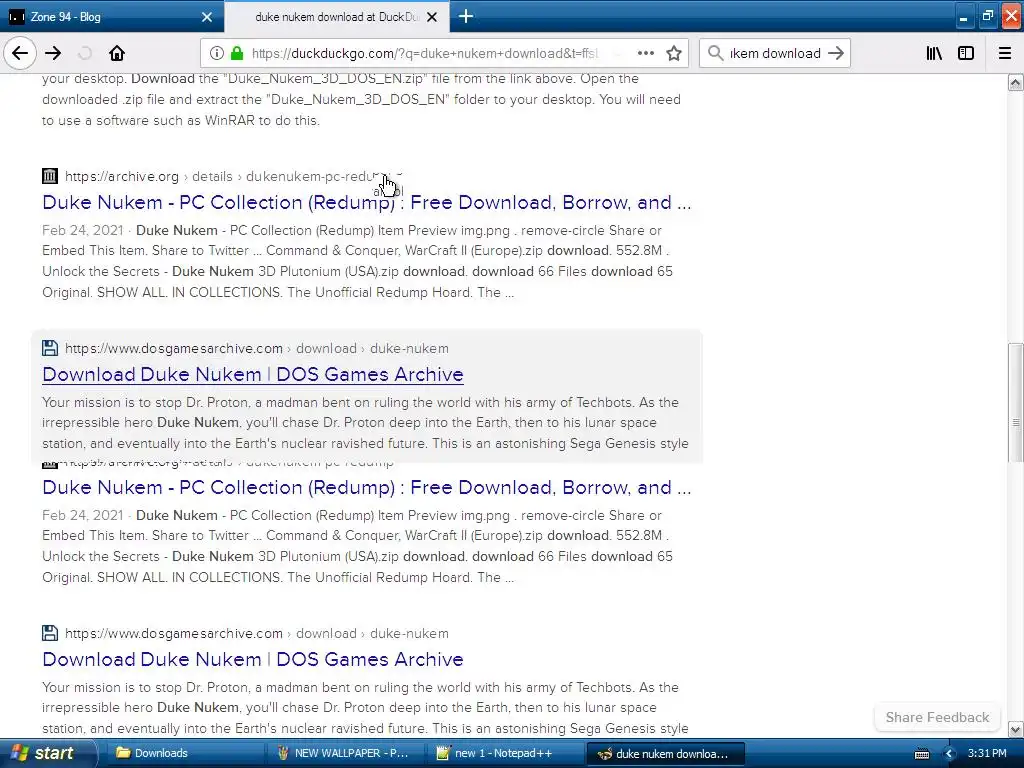Open the Library bookshelf icon
The height and width of the screenshot is (768, 1024).
(x=935, y=53)
